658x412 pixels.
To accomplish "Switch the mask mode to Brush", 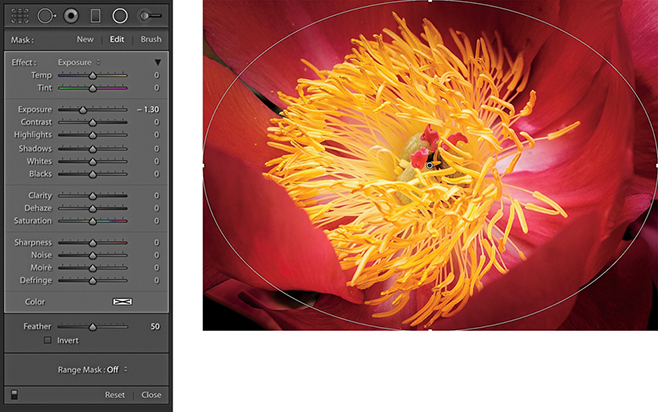I will click(x=150, y=39).
